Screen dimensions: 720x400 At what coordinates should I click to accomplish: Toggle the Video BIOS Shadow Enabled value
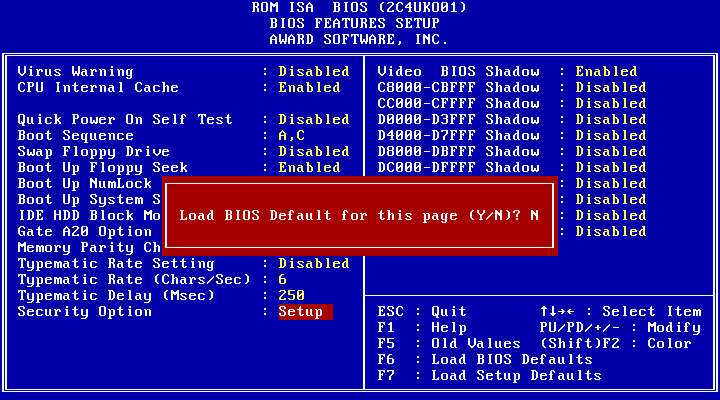tap(606, 72)
